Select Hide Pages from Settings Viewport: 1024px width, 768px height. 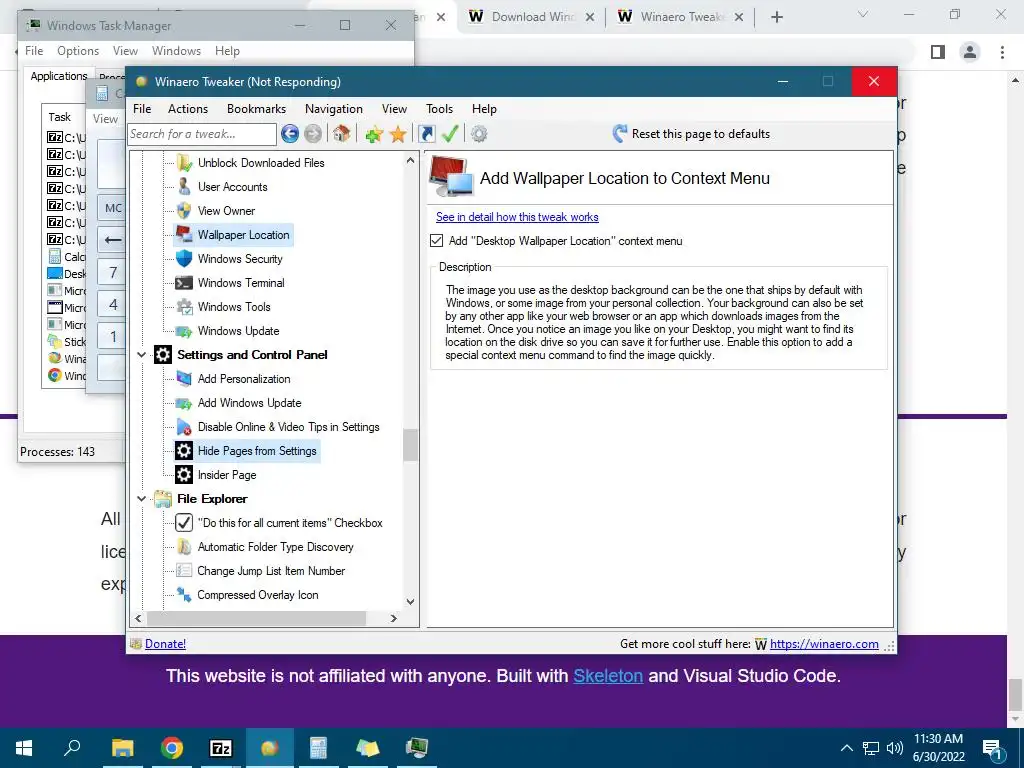[x=257, y=451]
